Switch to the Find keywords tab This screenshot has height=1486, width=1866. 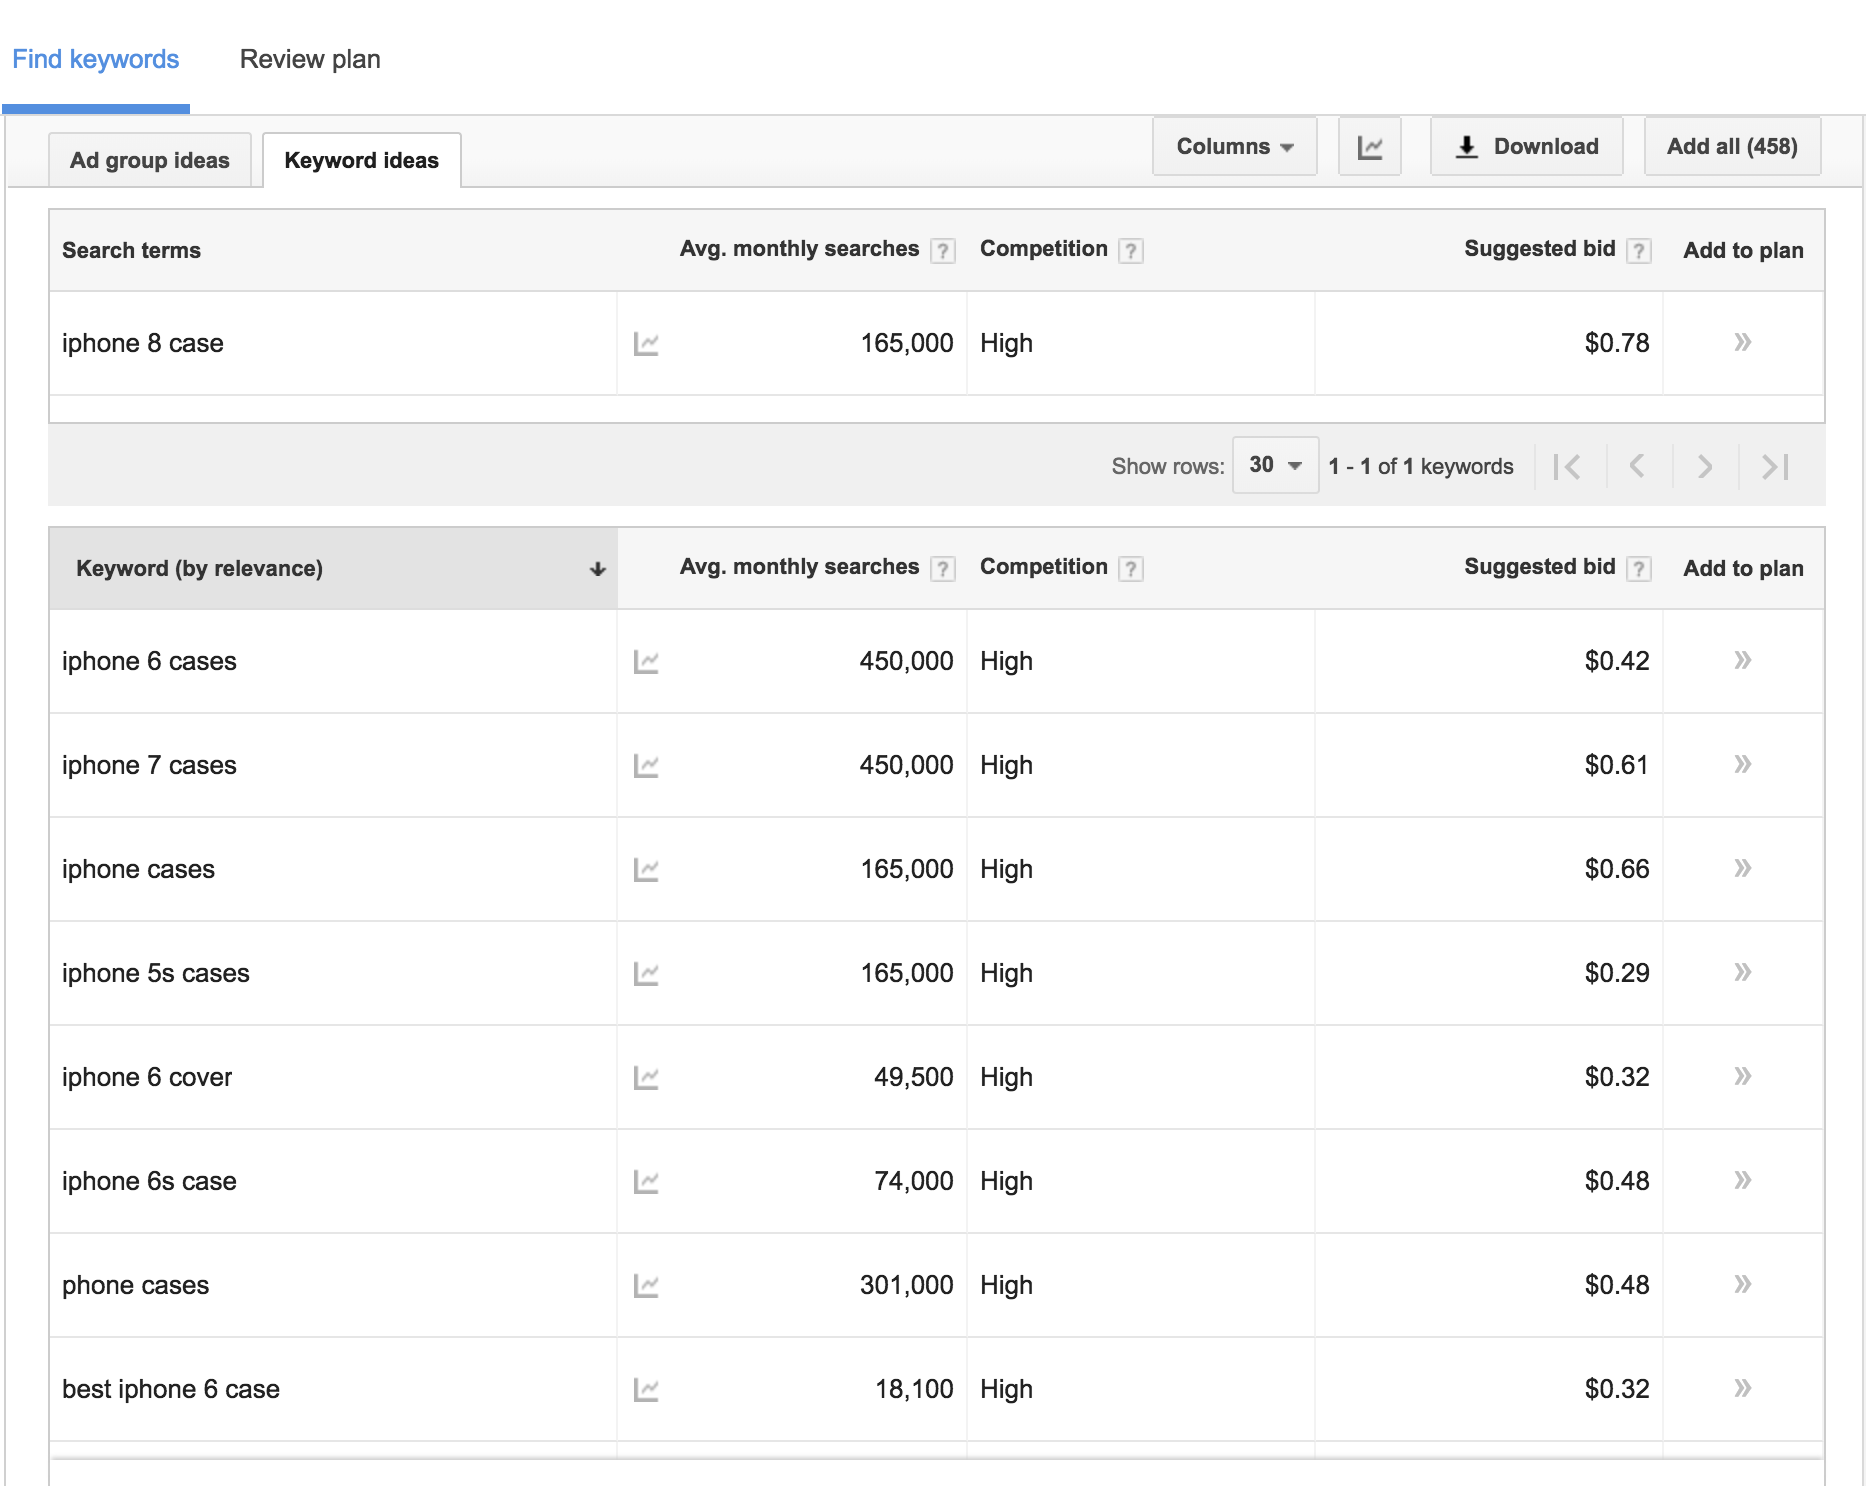[x=95, y=59]
